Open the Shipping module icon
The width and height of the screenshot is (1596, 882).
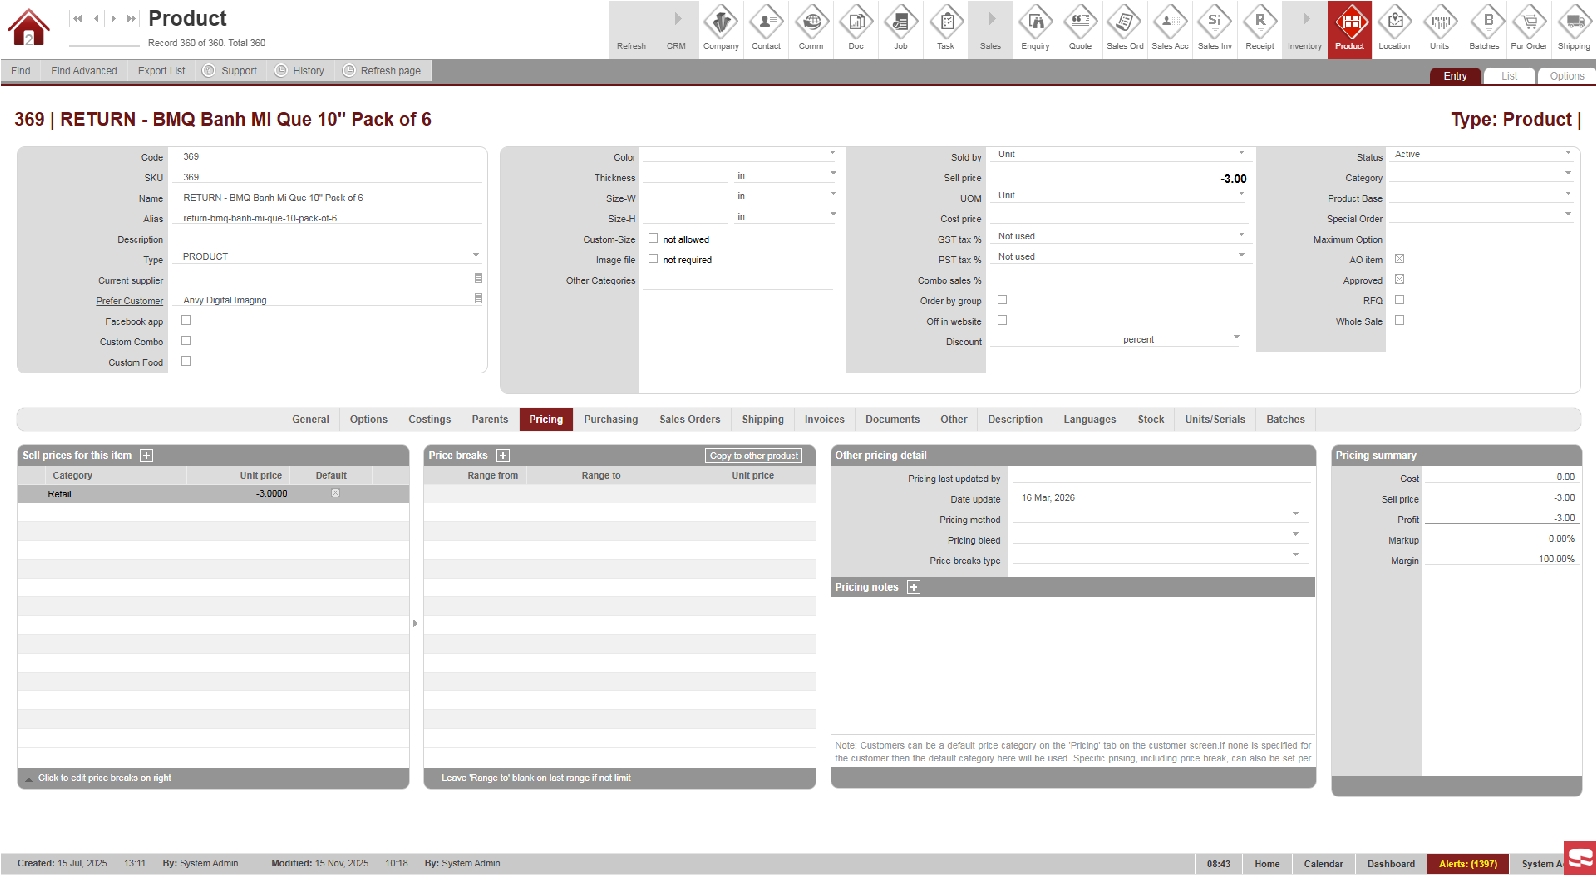tap(1574, 28)
